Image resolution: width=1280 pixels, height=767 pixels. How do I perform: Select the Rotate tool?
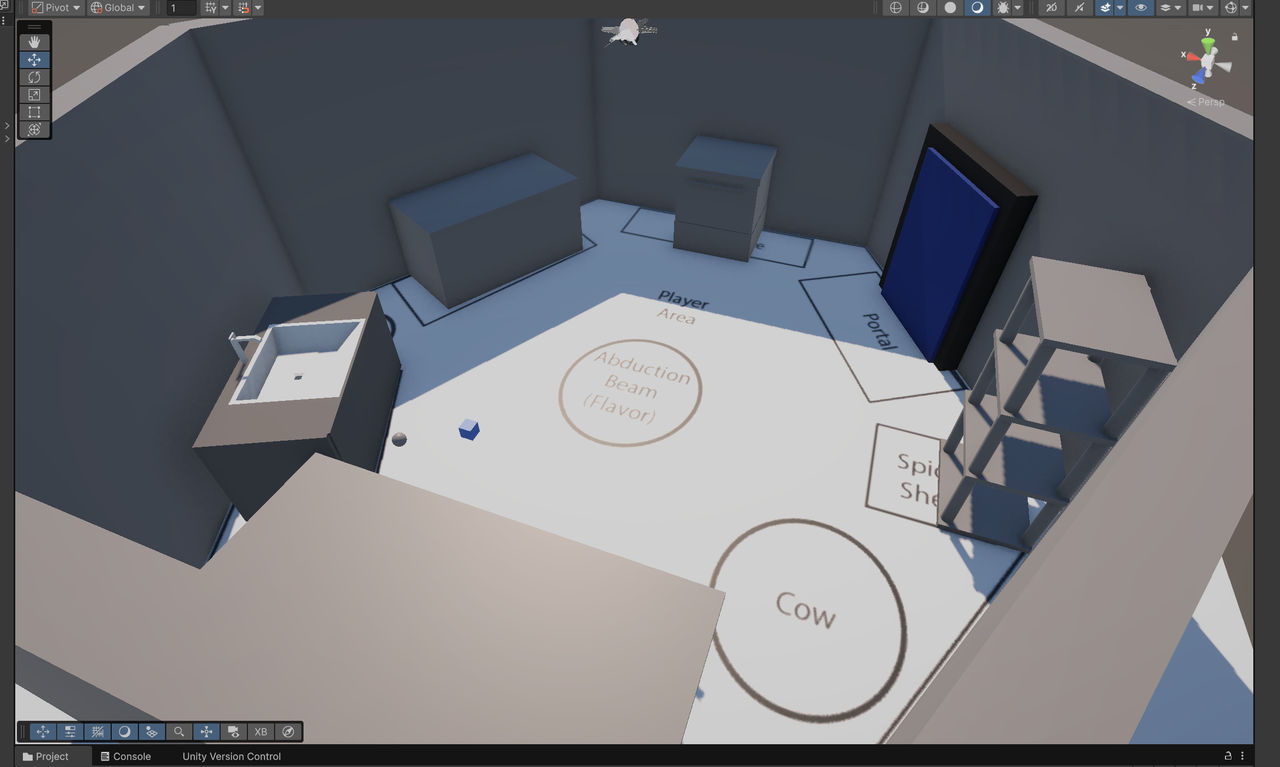pos(34,77)
